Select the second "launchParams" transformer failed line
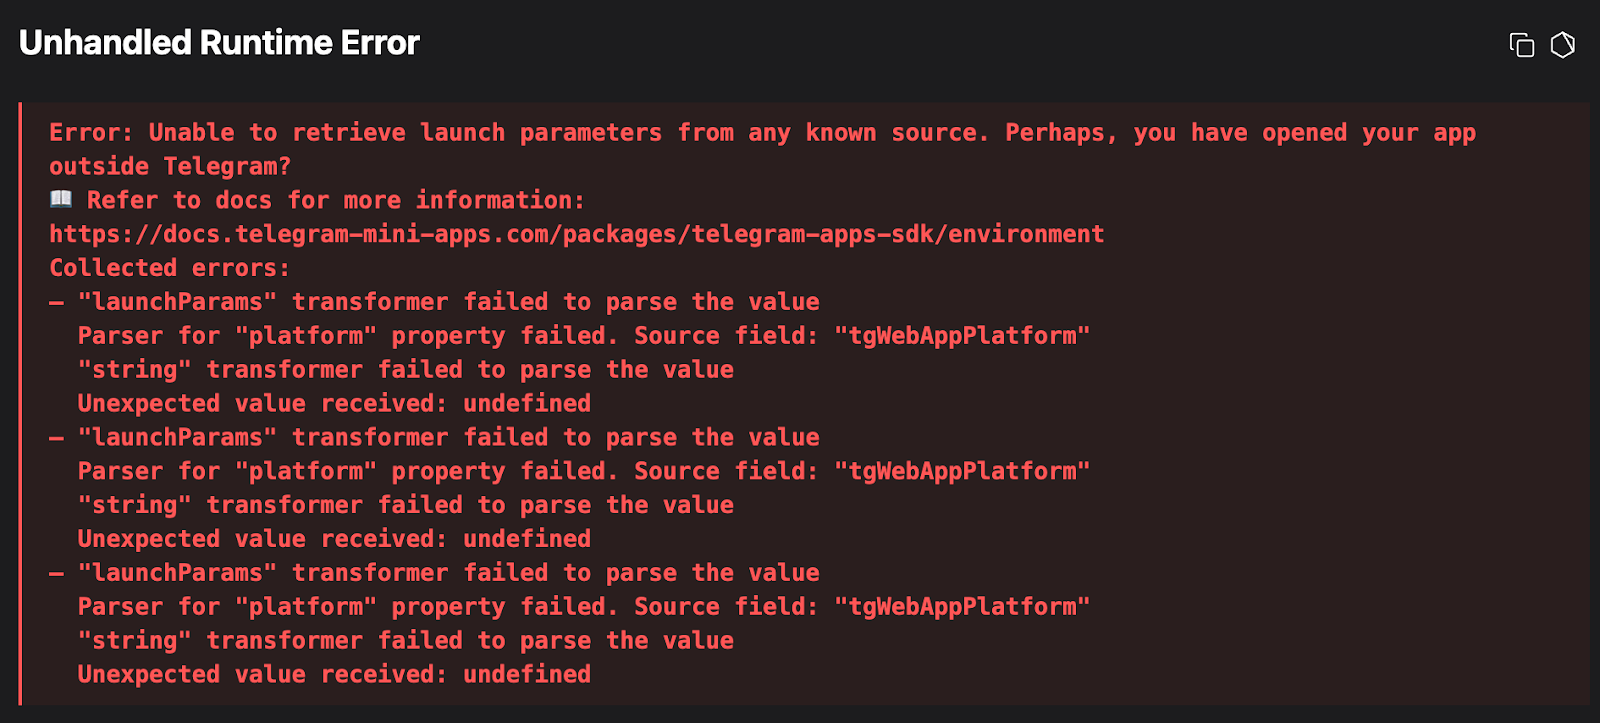Image resolution: width=1600 pixels, height=723 pixels. click(448, 437)
